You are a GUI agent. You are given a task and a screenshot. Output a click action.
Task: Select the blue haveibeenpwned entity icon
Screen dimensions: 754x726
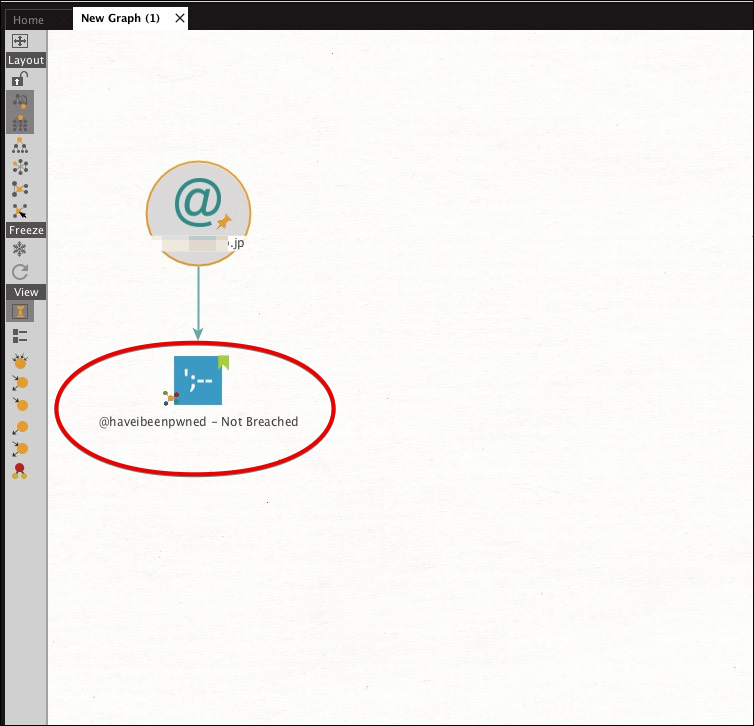198,380
